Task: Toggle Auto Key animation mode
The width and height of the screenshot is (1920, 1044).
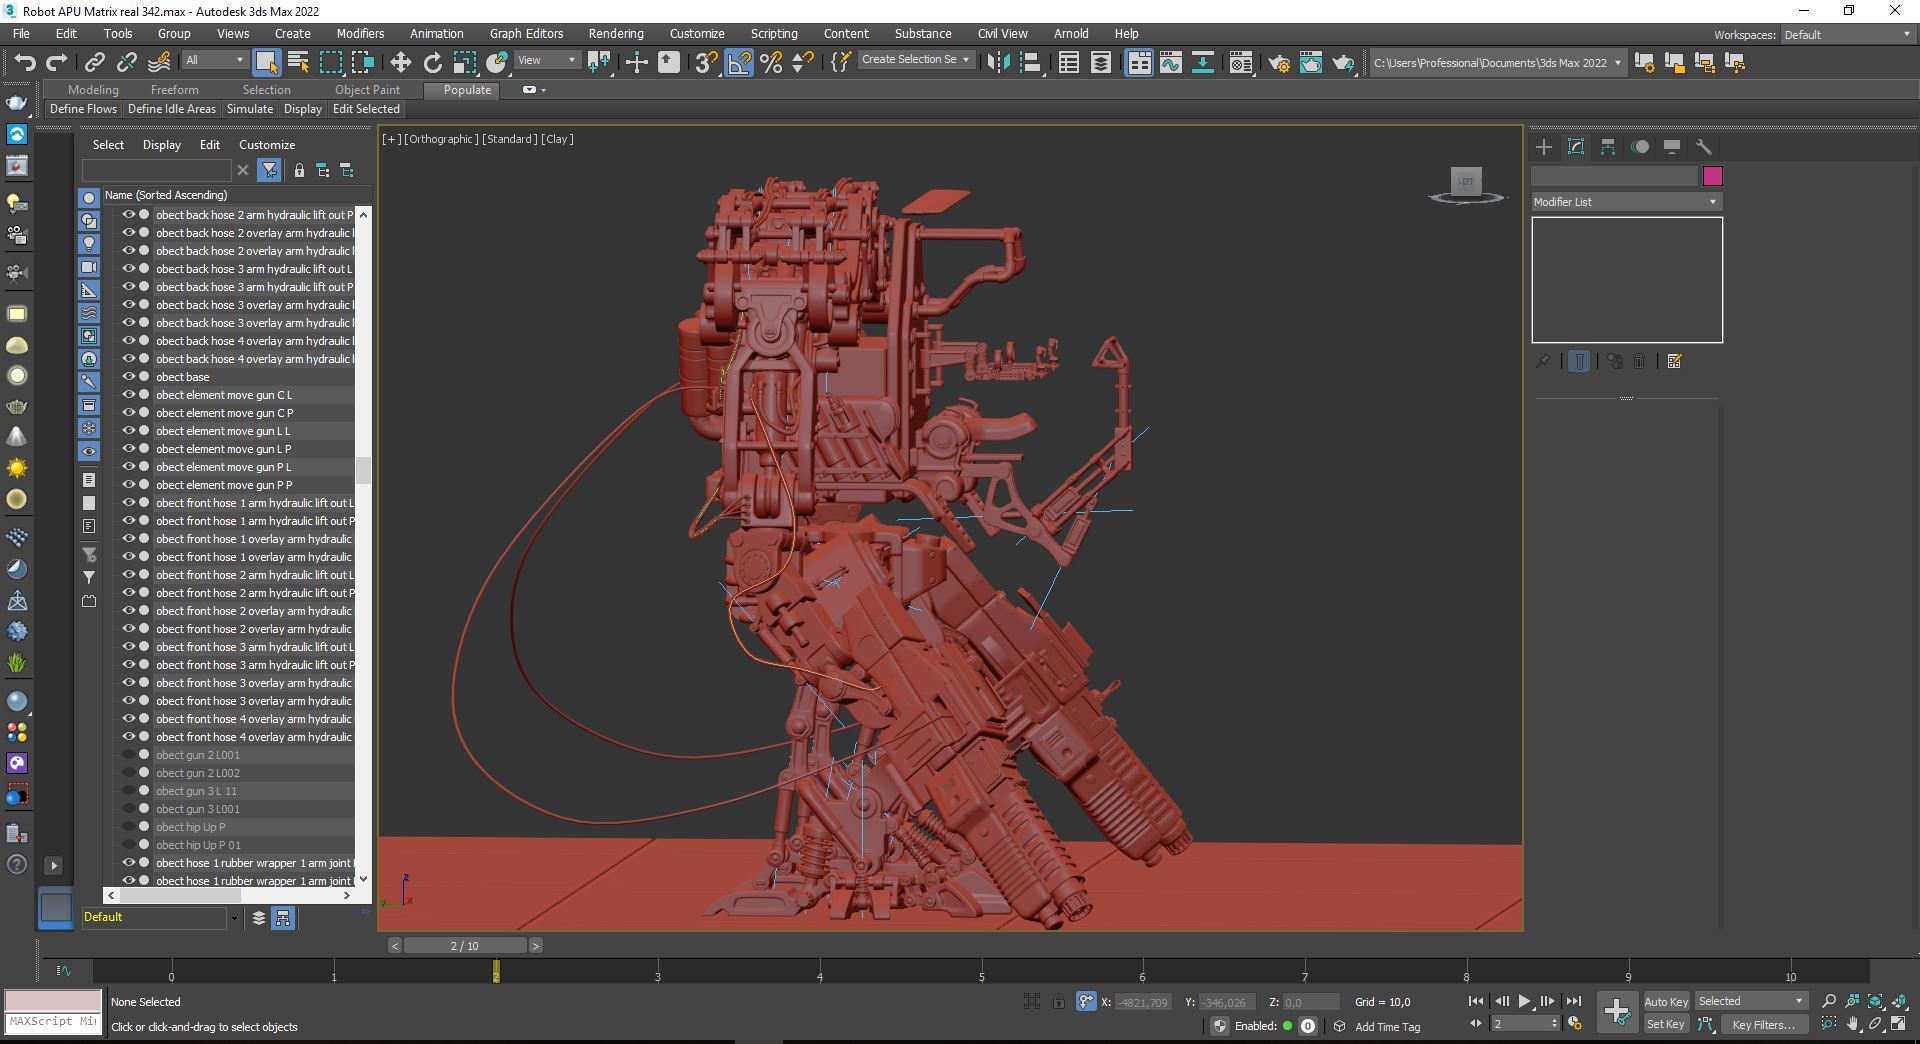Action: (x=1665, y=1001)
